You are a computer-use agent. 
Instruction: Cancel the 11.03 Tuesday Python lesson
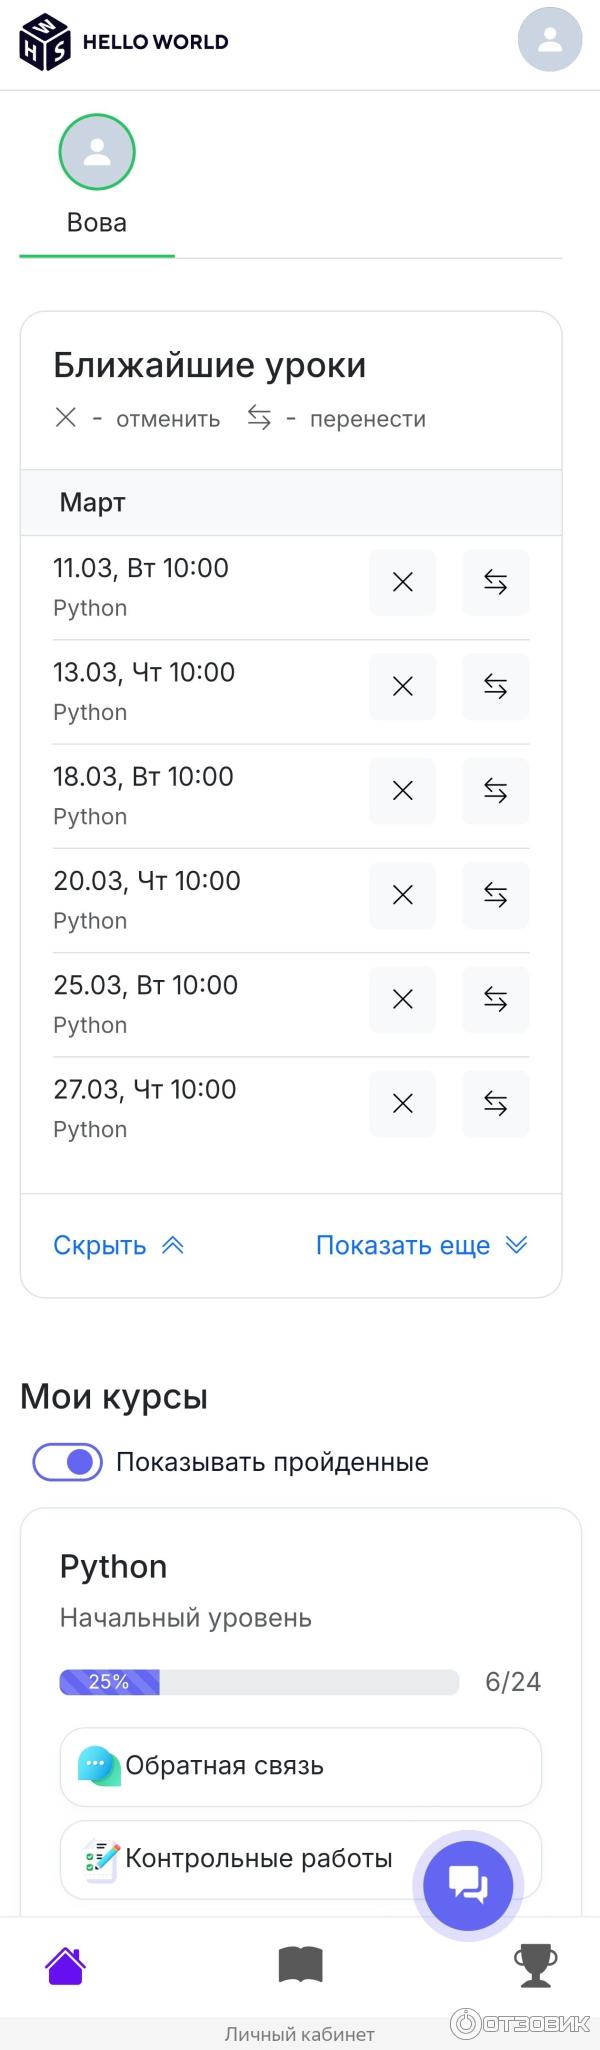pos(402,582)
